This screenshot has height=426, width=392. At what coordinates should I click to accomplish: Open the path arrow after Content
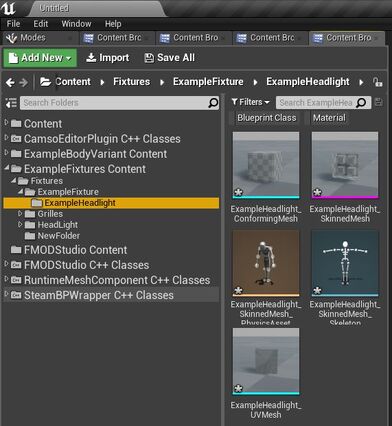tap(102, 82)
